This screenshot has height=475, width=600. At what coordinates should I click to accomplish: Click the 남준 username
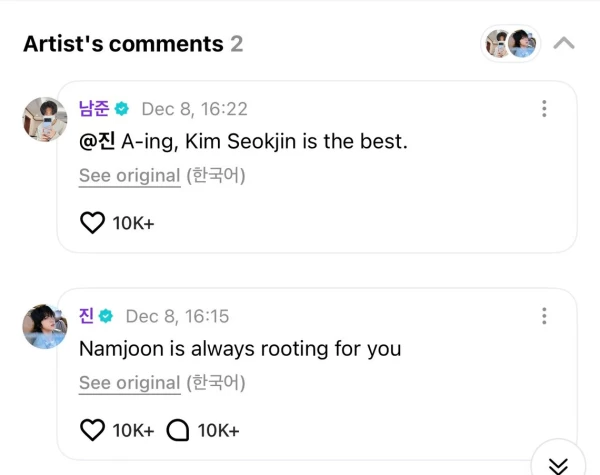(x=94, y=109)
